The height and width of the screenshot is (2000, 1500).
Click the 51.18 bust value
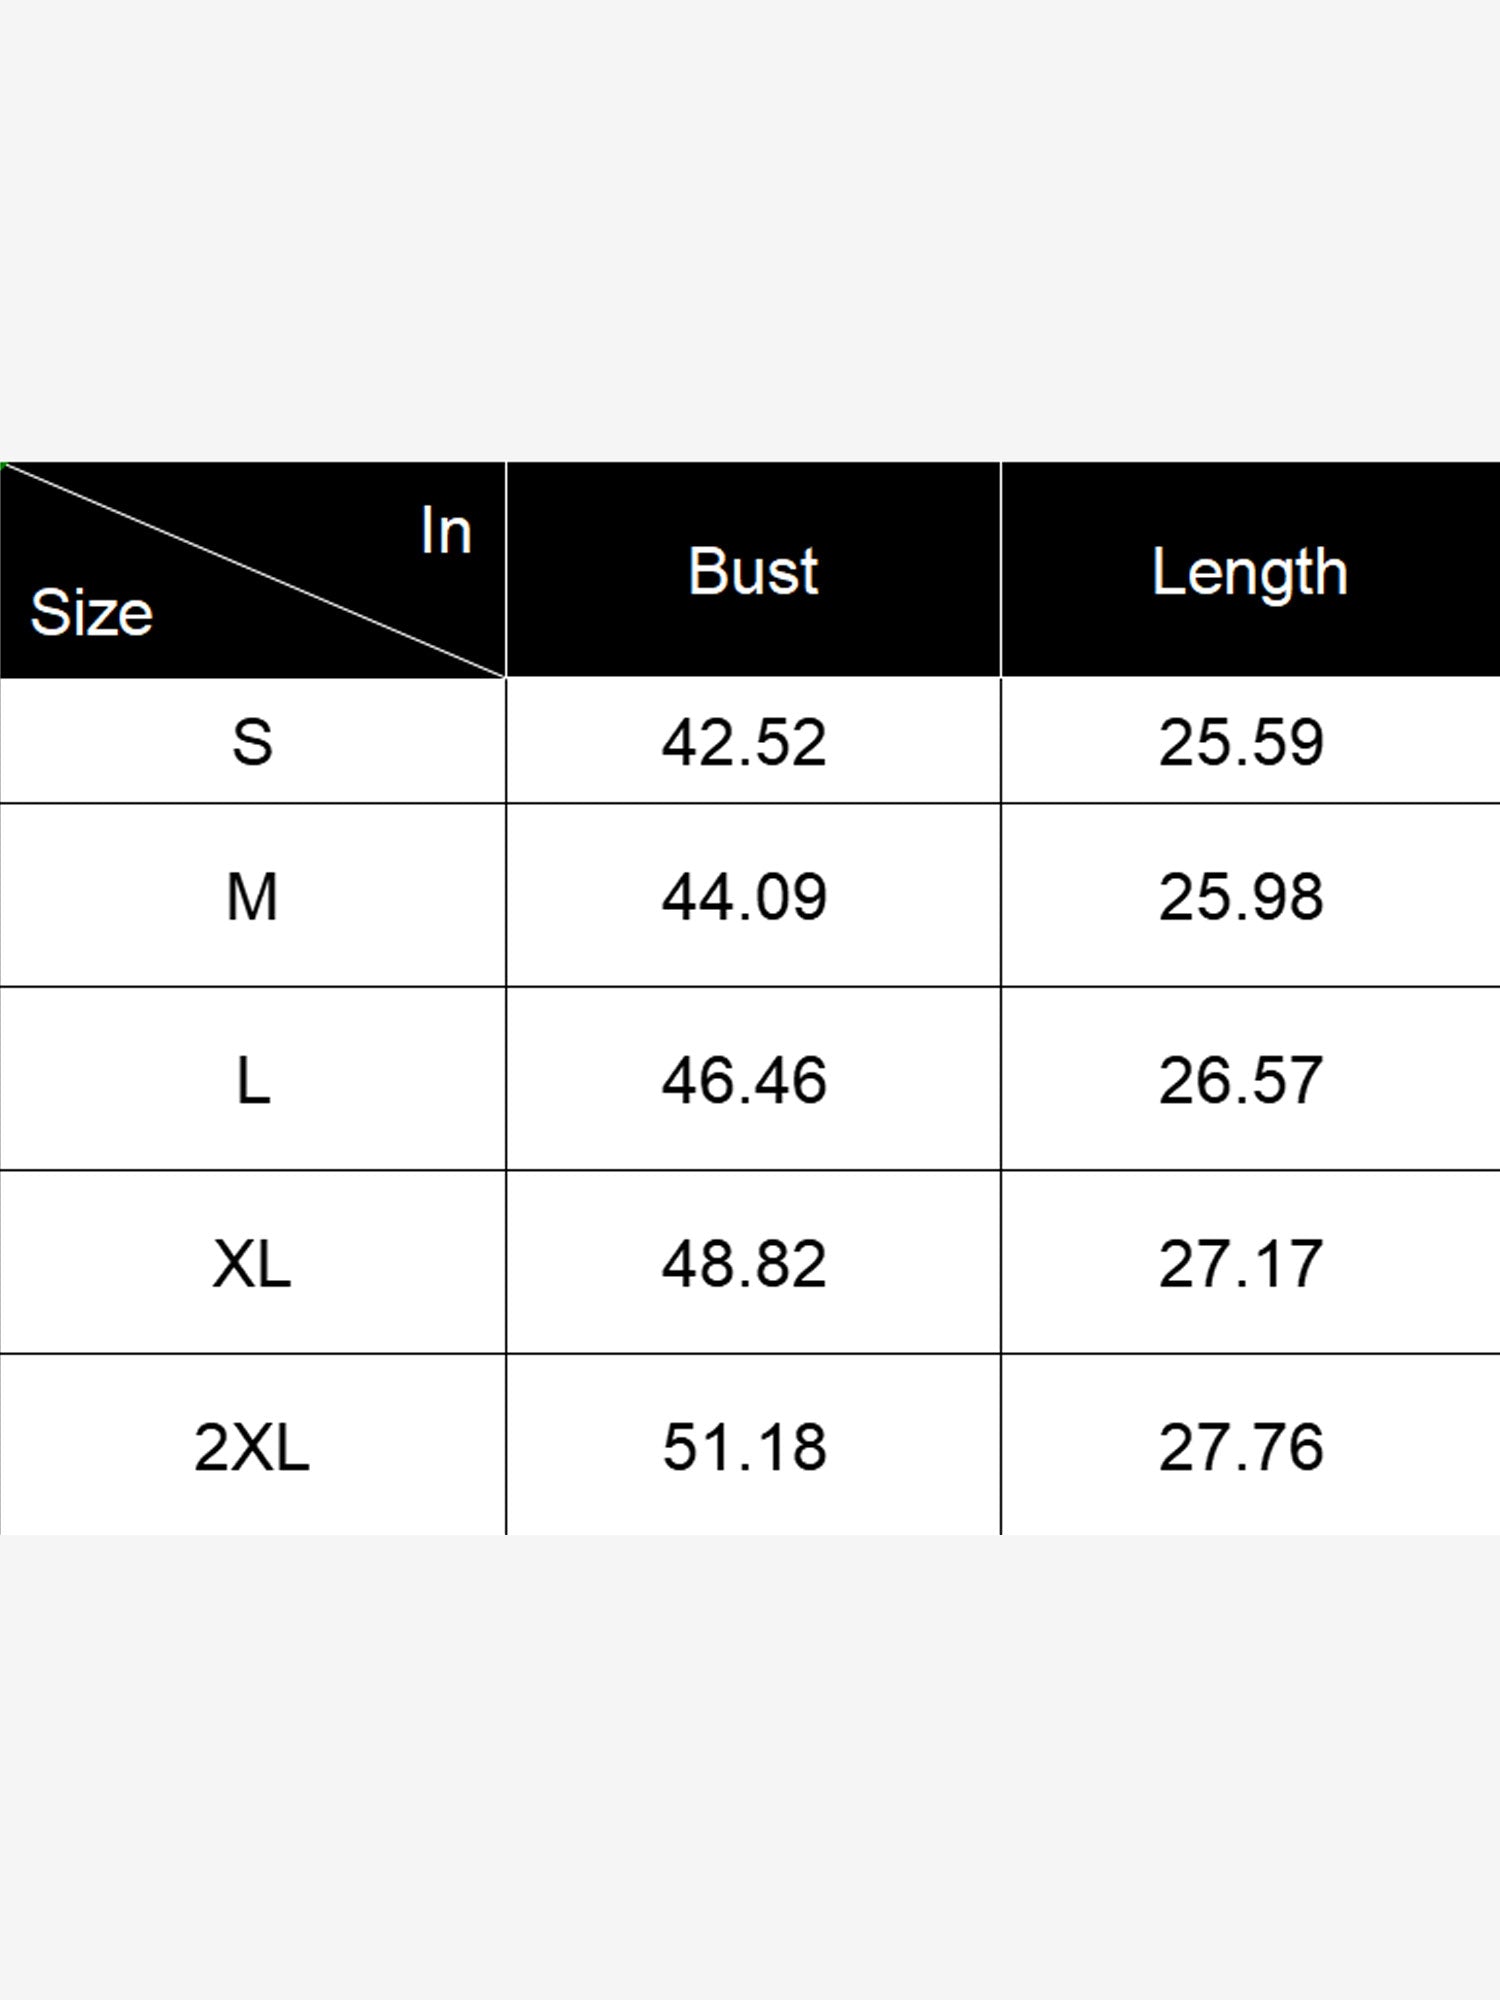(x=744, y=1447)
